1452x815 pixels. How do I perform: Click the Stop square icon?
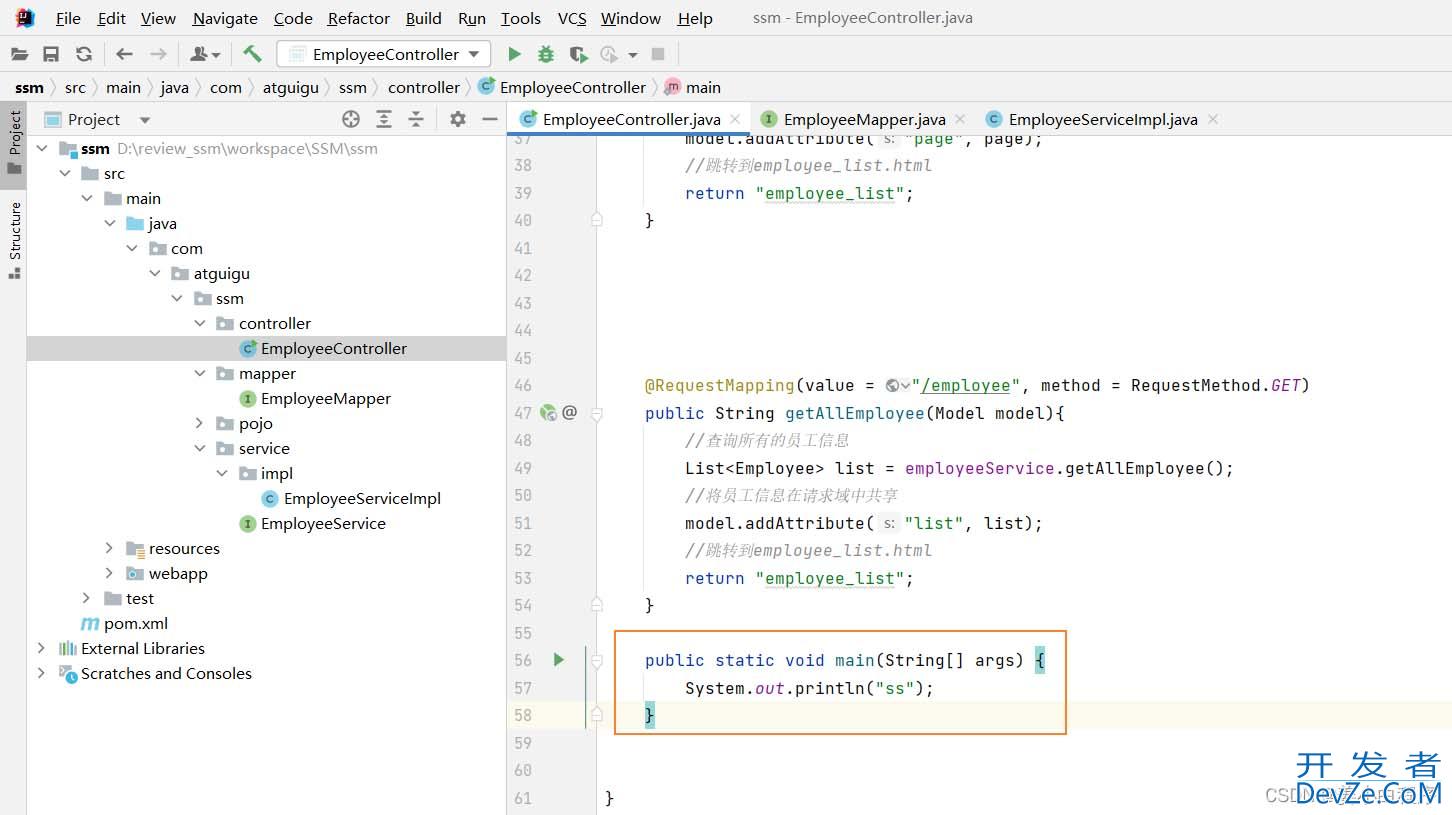point(658,54)
